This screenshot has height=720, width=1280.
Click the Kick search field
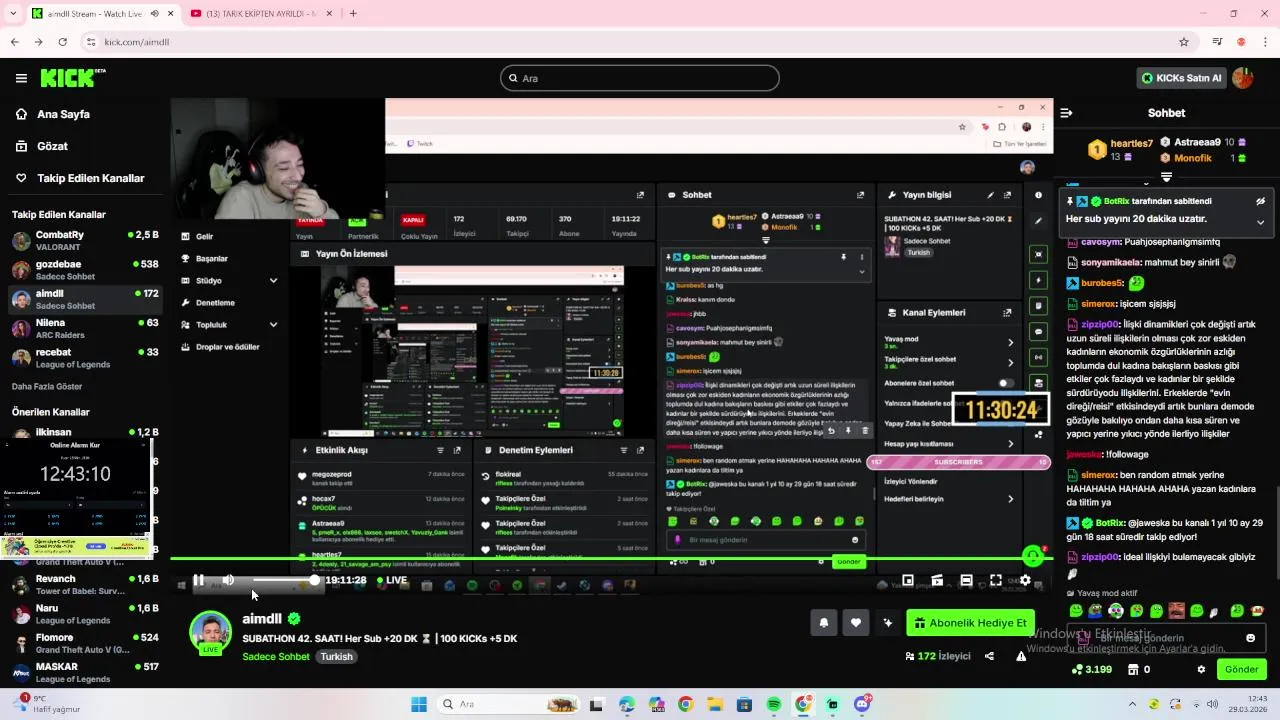(x=640, y=78)
